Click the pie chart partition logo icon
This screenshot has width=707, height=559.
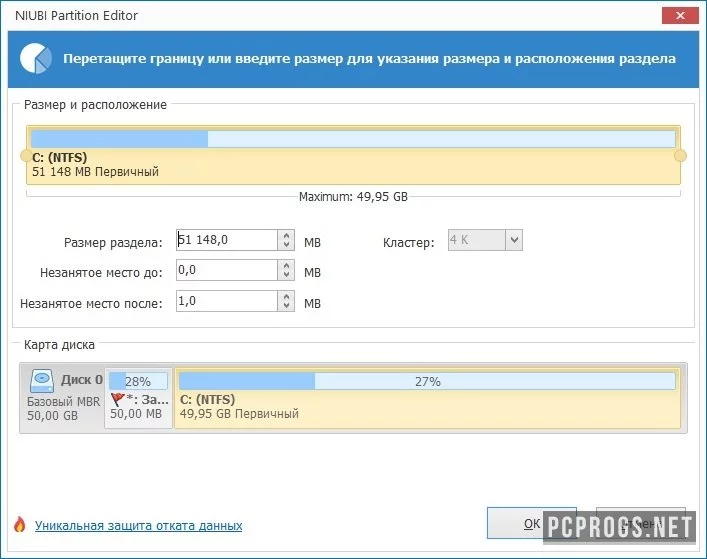(x=36, y=59)
